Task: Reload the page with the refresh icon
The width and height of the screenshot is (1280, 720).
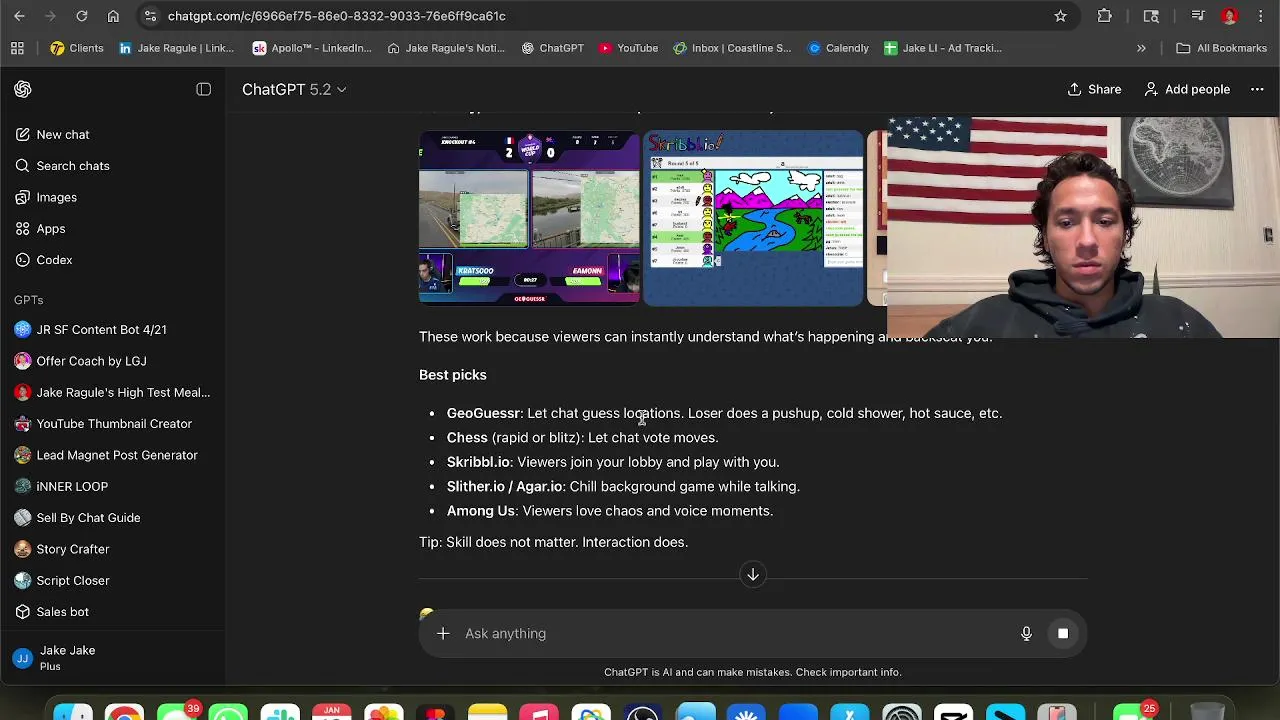Action: coord(82,16)
